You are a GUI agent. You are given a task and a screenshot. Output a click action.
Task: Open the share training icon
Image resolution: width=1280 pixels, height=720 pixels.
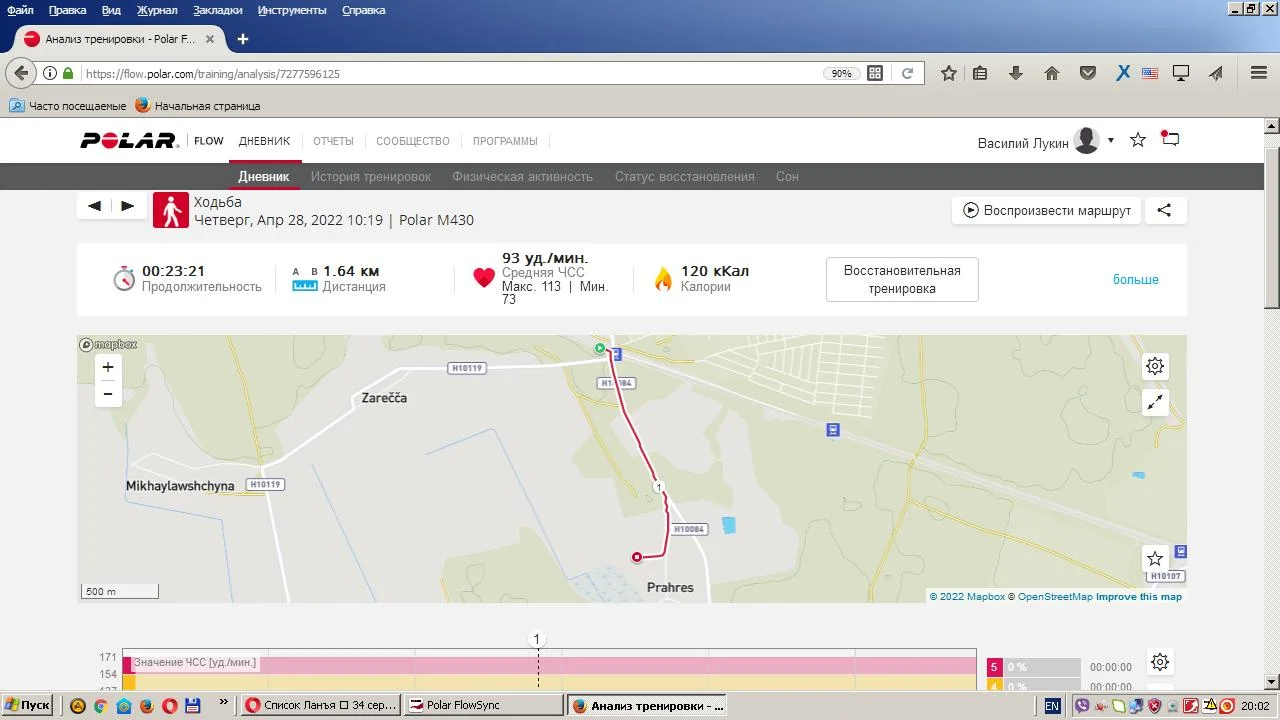1164,210
